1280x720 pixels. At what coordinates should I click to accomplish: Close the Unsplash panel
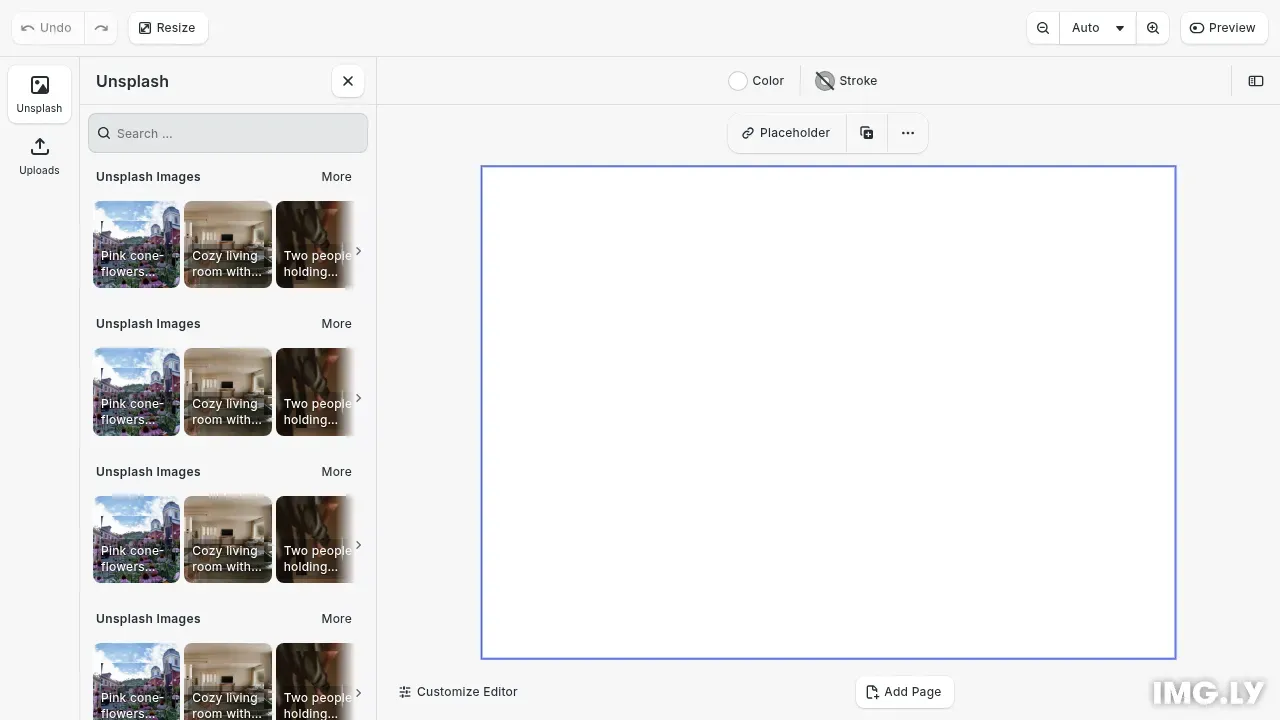tap(348, 81)
